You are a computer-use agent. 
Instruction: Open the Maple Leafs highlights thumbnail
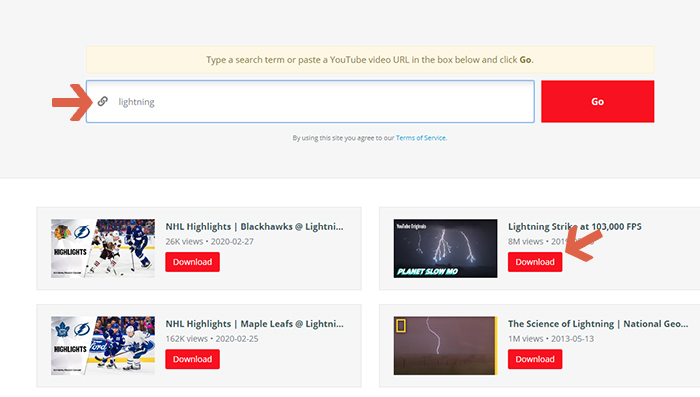pyautogui.click(x=103, y=346)
